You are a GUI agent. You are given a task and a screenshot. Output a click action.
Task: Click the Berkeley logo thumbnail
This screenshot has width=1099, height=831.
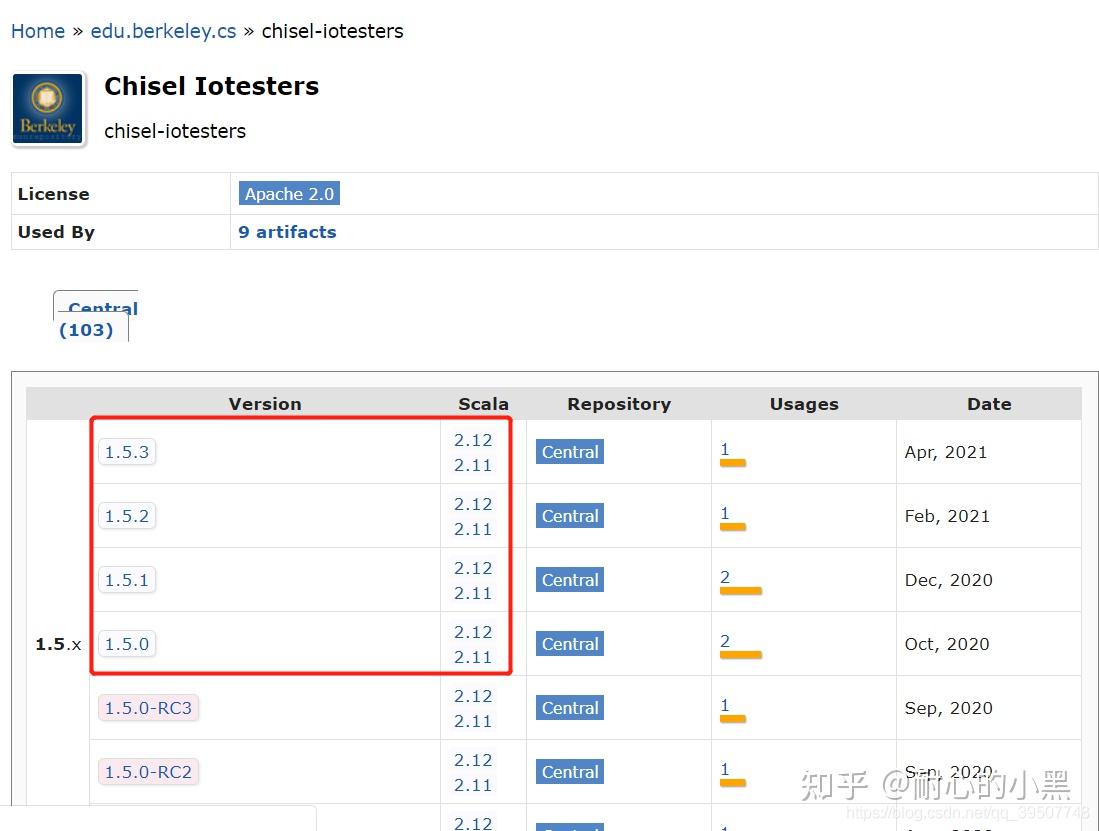click(x=48, y=109)
